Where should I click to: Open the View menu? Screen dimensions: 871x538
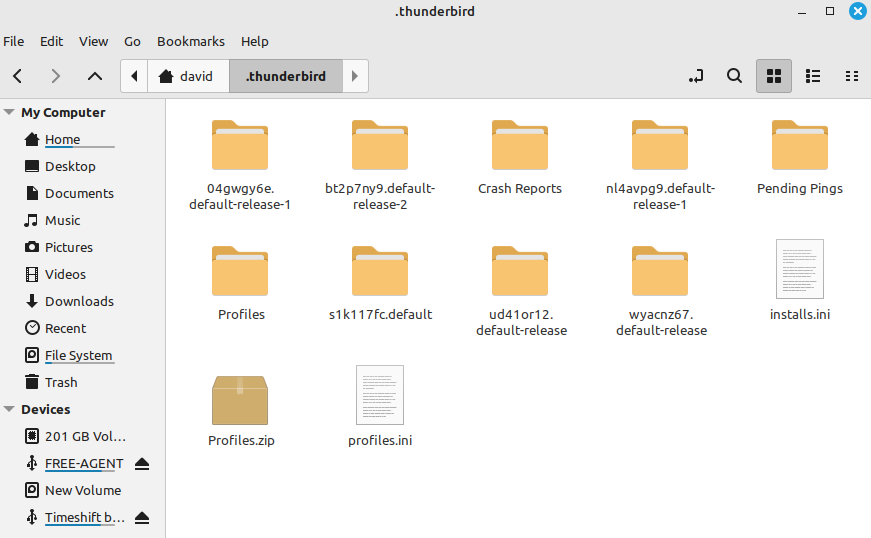coord(93,42)
